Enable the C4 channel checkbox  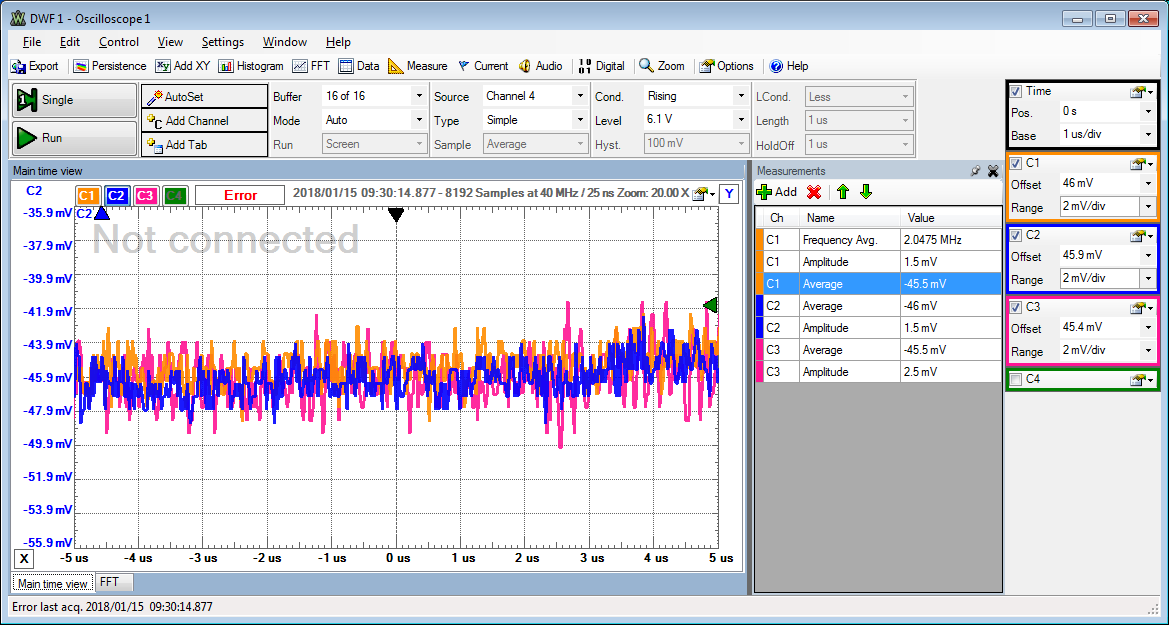point(1016,380)
